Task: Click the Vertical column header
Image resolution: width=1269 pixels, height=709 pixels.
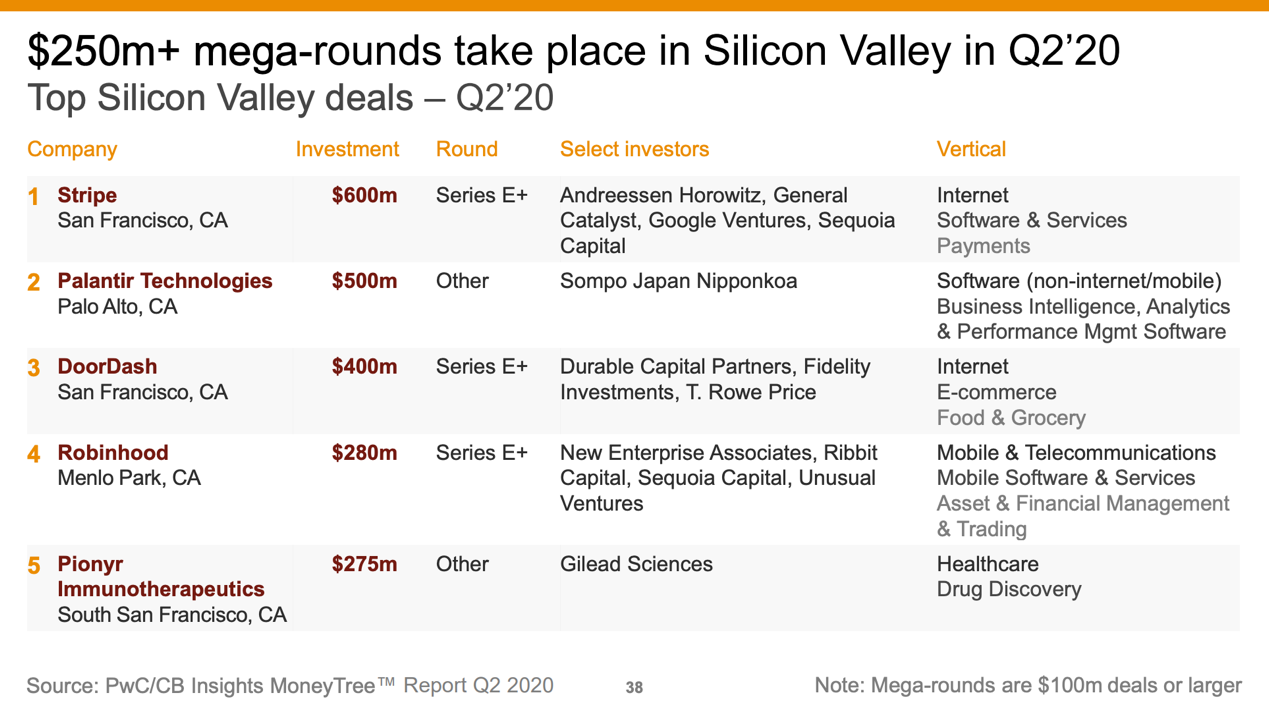Action: coord(971,150)
